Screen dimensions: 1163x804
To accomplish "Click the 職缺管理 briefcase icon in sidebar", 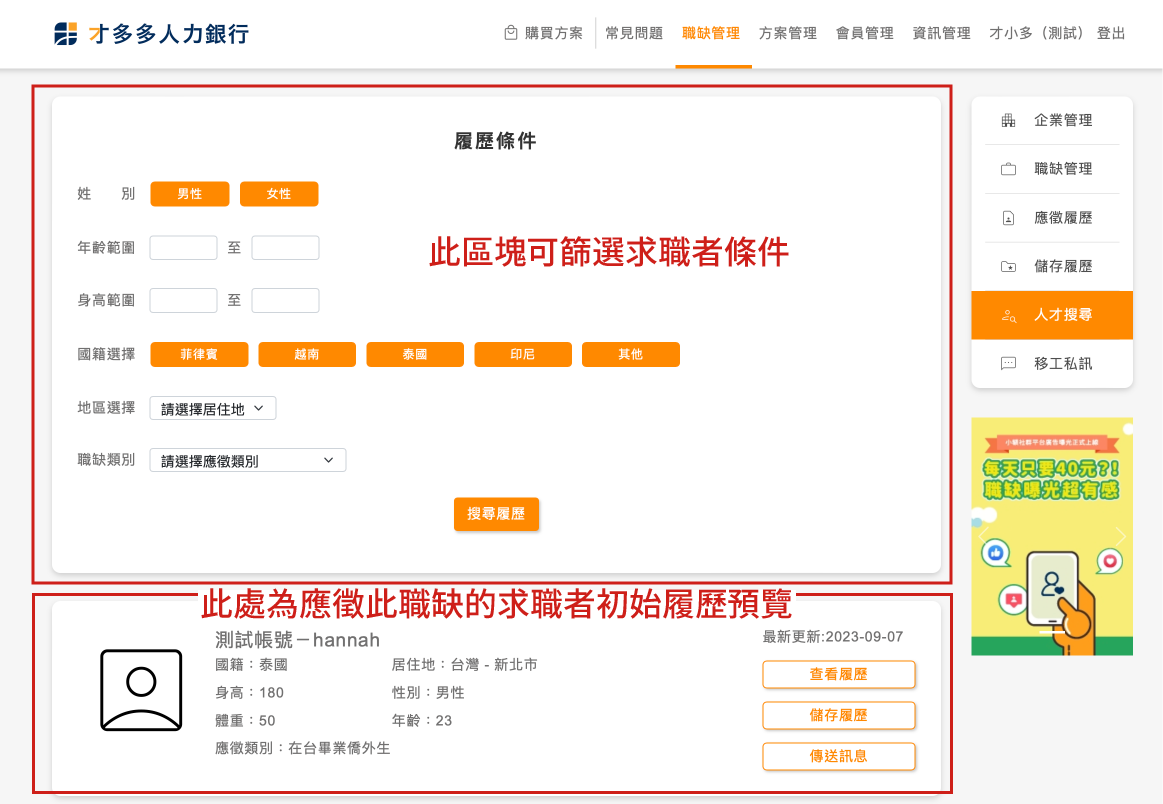I will point(1008,170).
